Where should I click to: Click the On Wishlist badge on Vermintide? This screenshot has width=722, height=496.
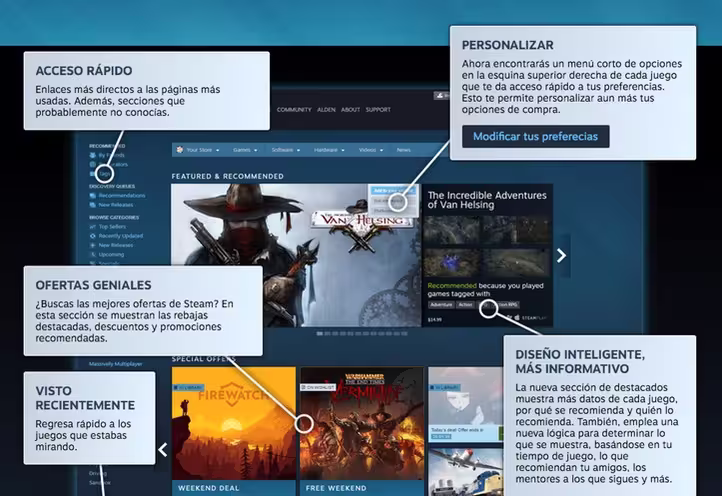(x=318, y=387)
